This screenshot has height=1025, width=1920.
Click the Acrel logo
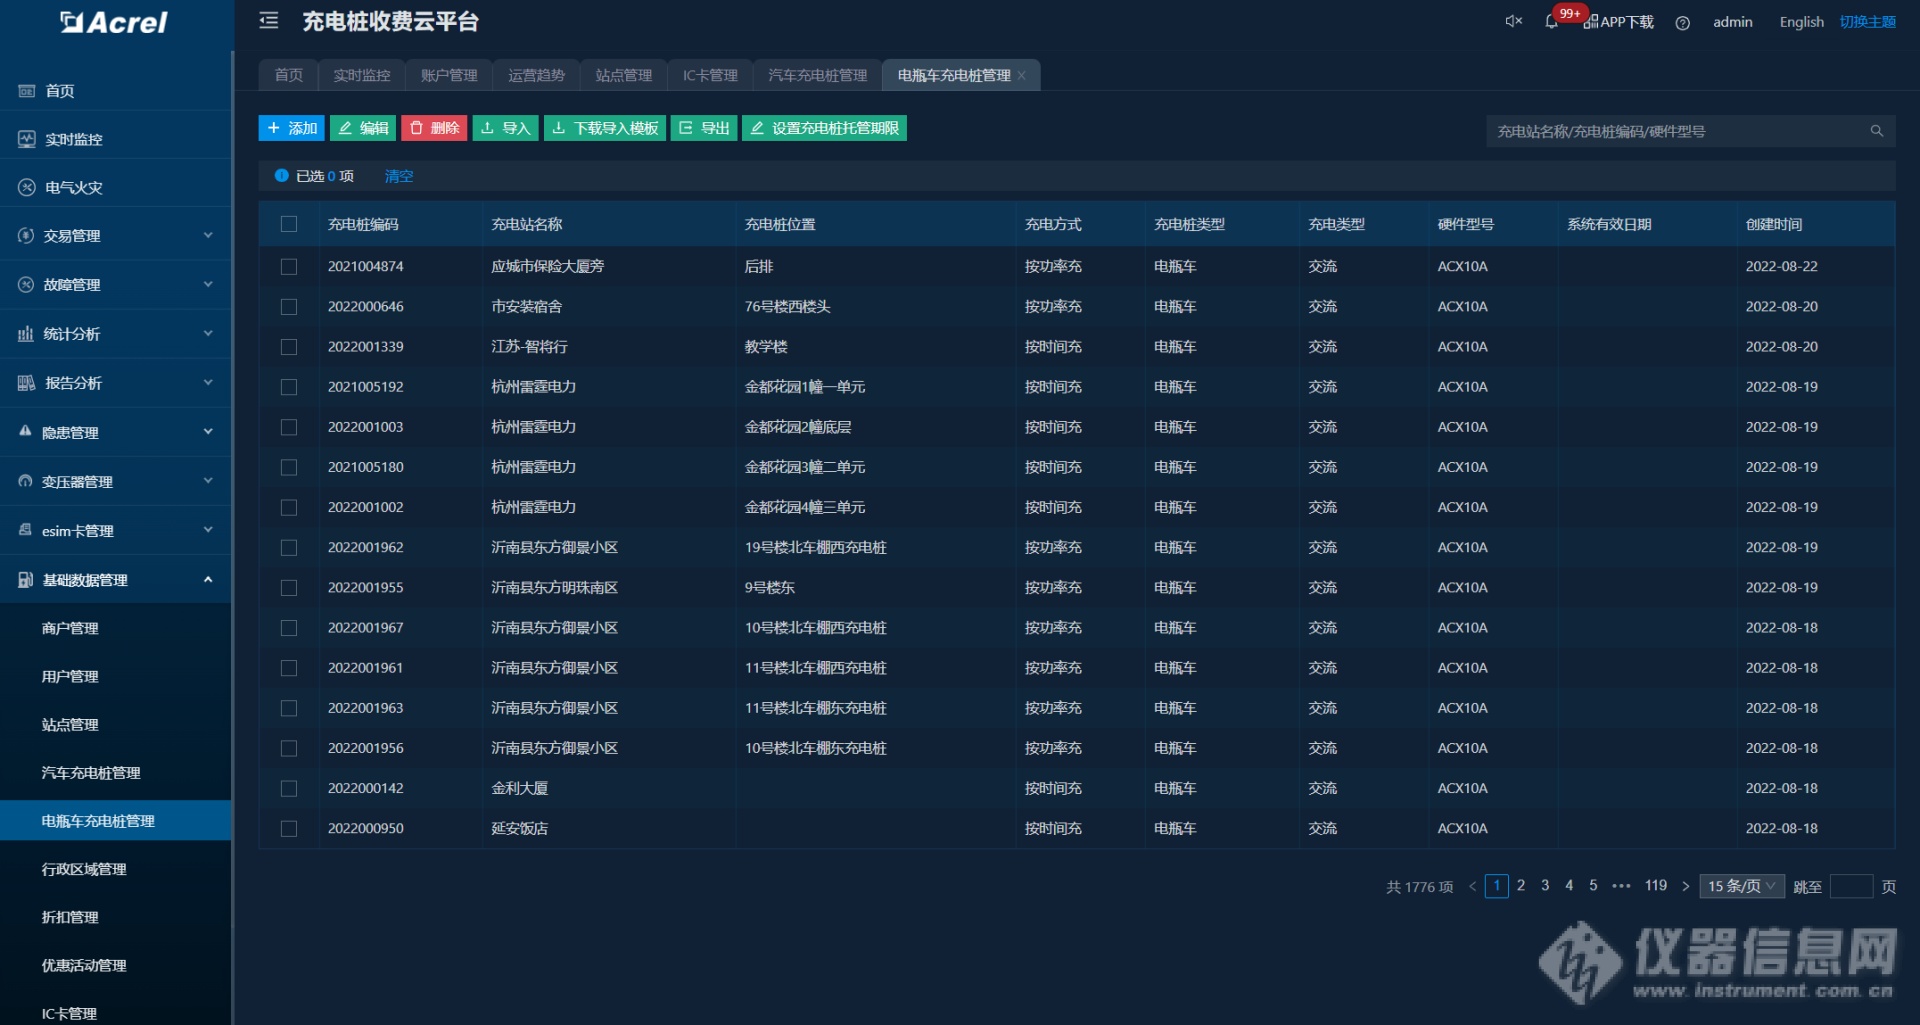point(114,22)
